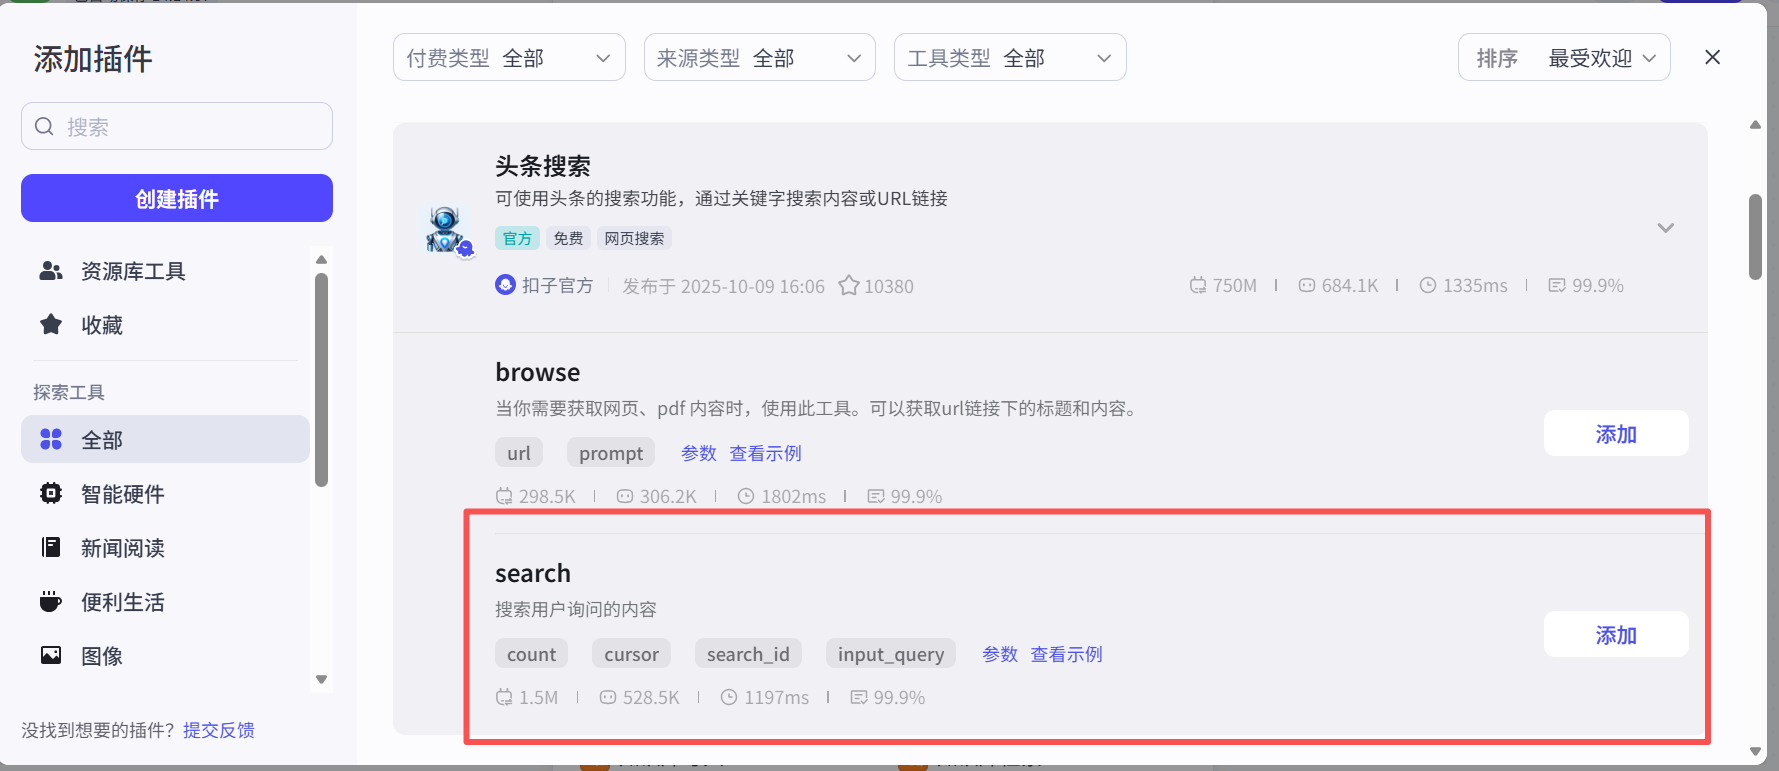Select 图像 category
The width and height of the screenshot is (1779, 771).
tap(165, 655)
